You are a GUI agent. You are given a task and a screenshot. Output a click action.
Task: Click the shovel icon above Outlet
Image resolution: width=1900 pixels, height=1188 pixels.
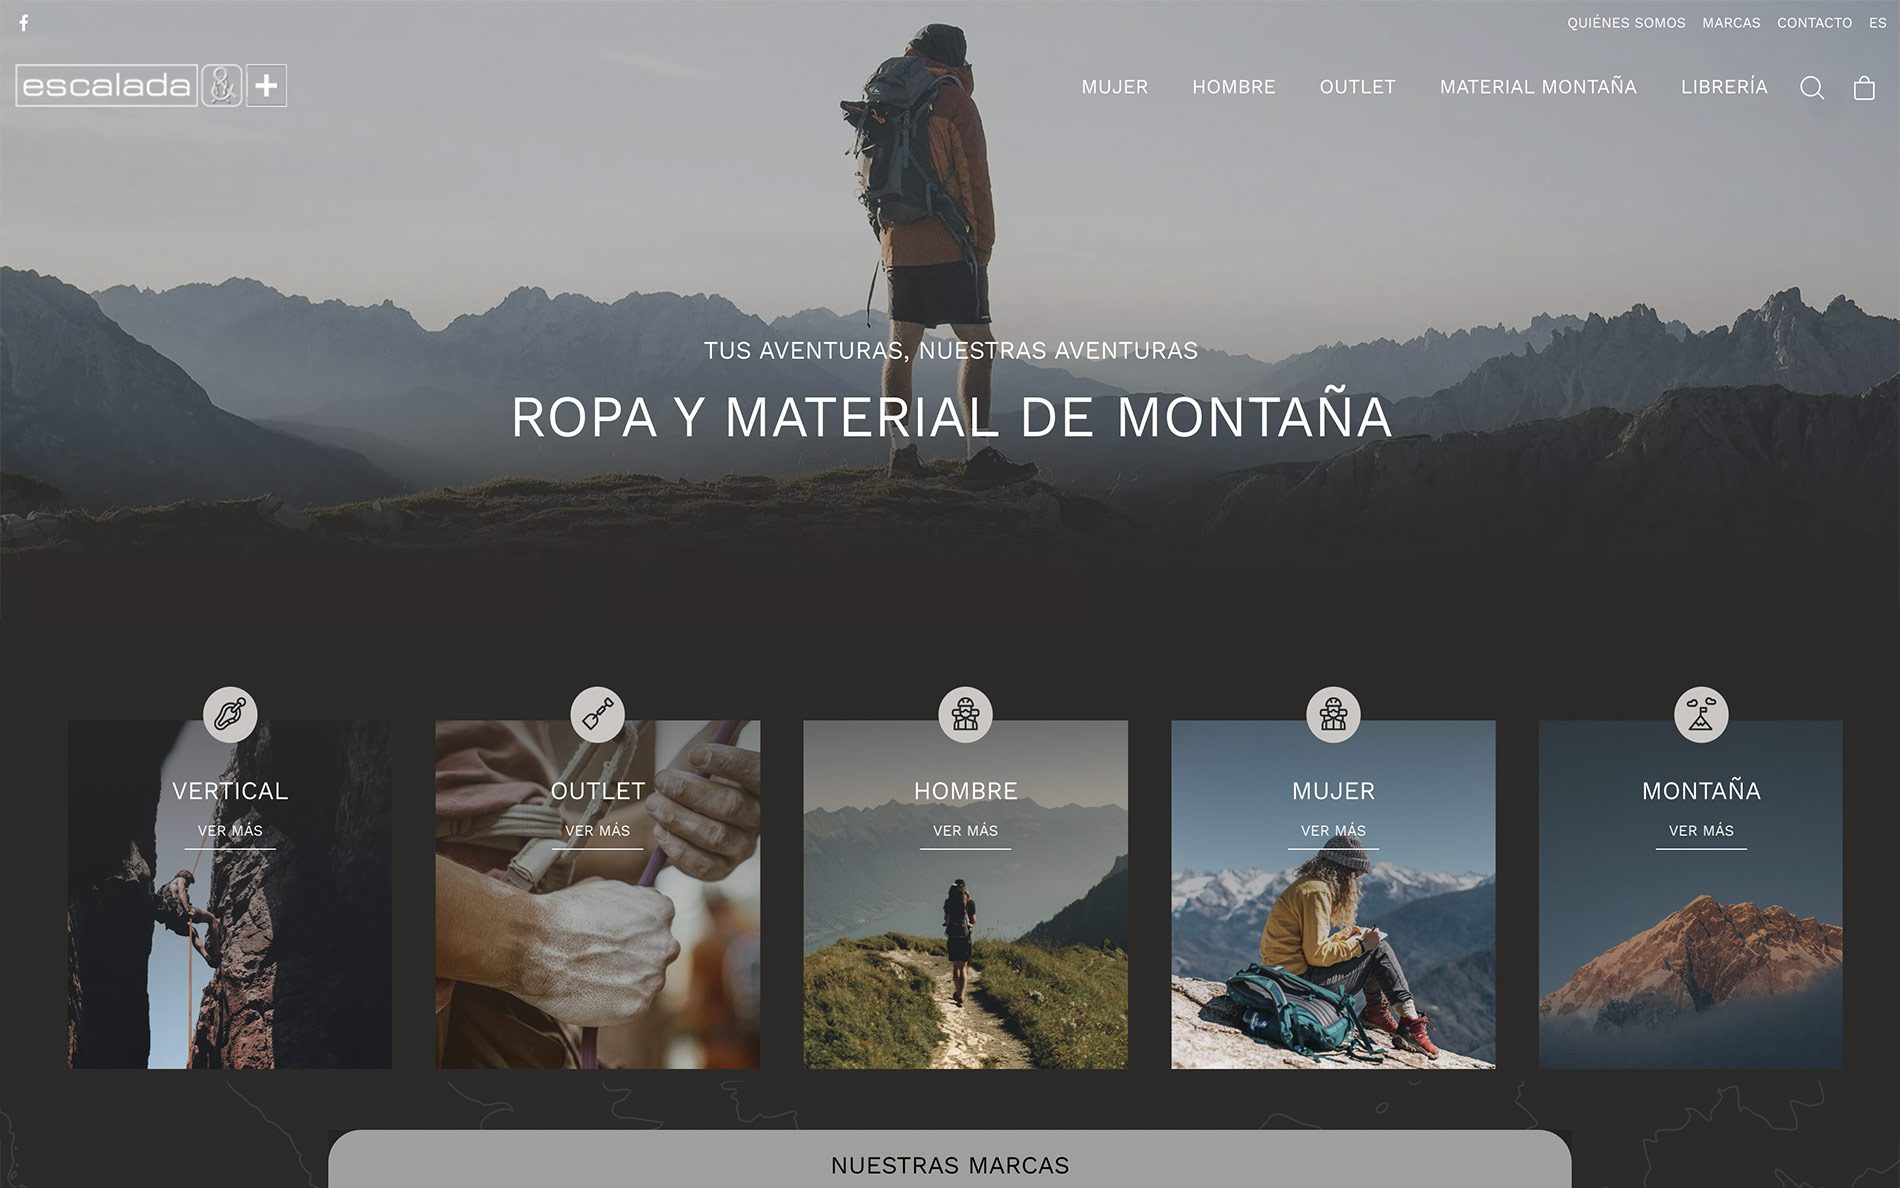598,714
